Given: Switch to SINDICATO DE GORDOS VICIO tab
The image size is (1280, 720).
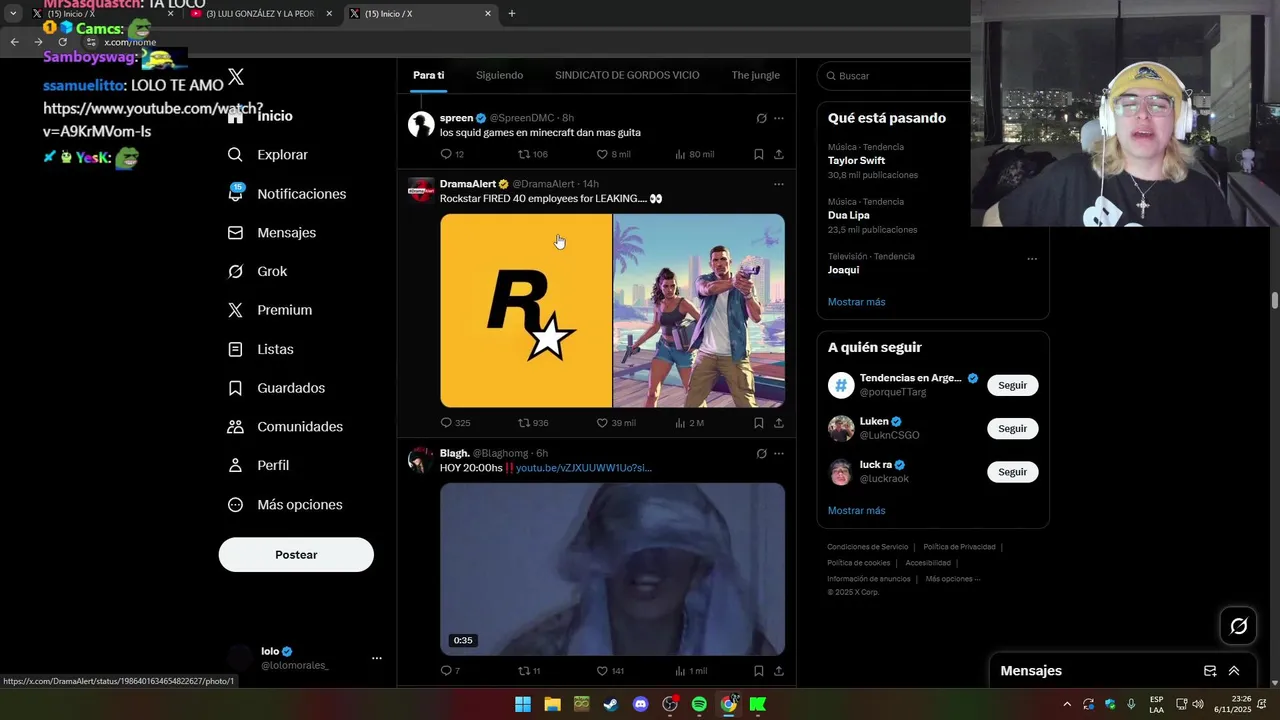Looking at the screenshot, I should click(627, 75).
